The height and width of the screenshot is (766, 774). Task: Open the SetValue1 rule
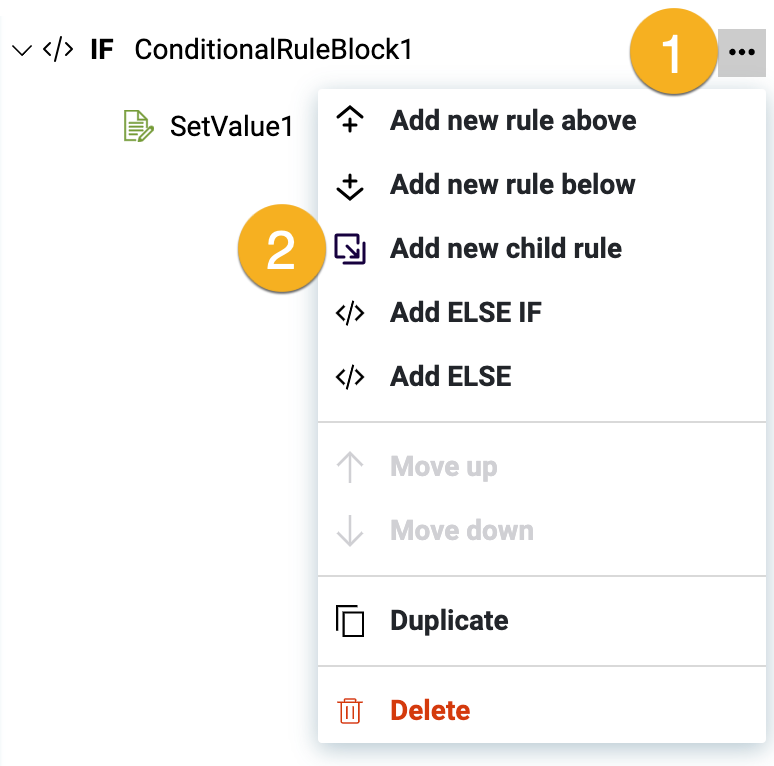pos(231,127)
